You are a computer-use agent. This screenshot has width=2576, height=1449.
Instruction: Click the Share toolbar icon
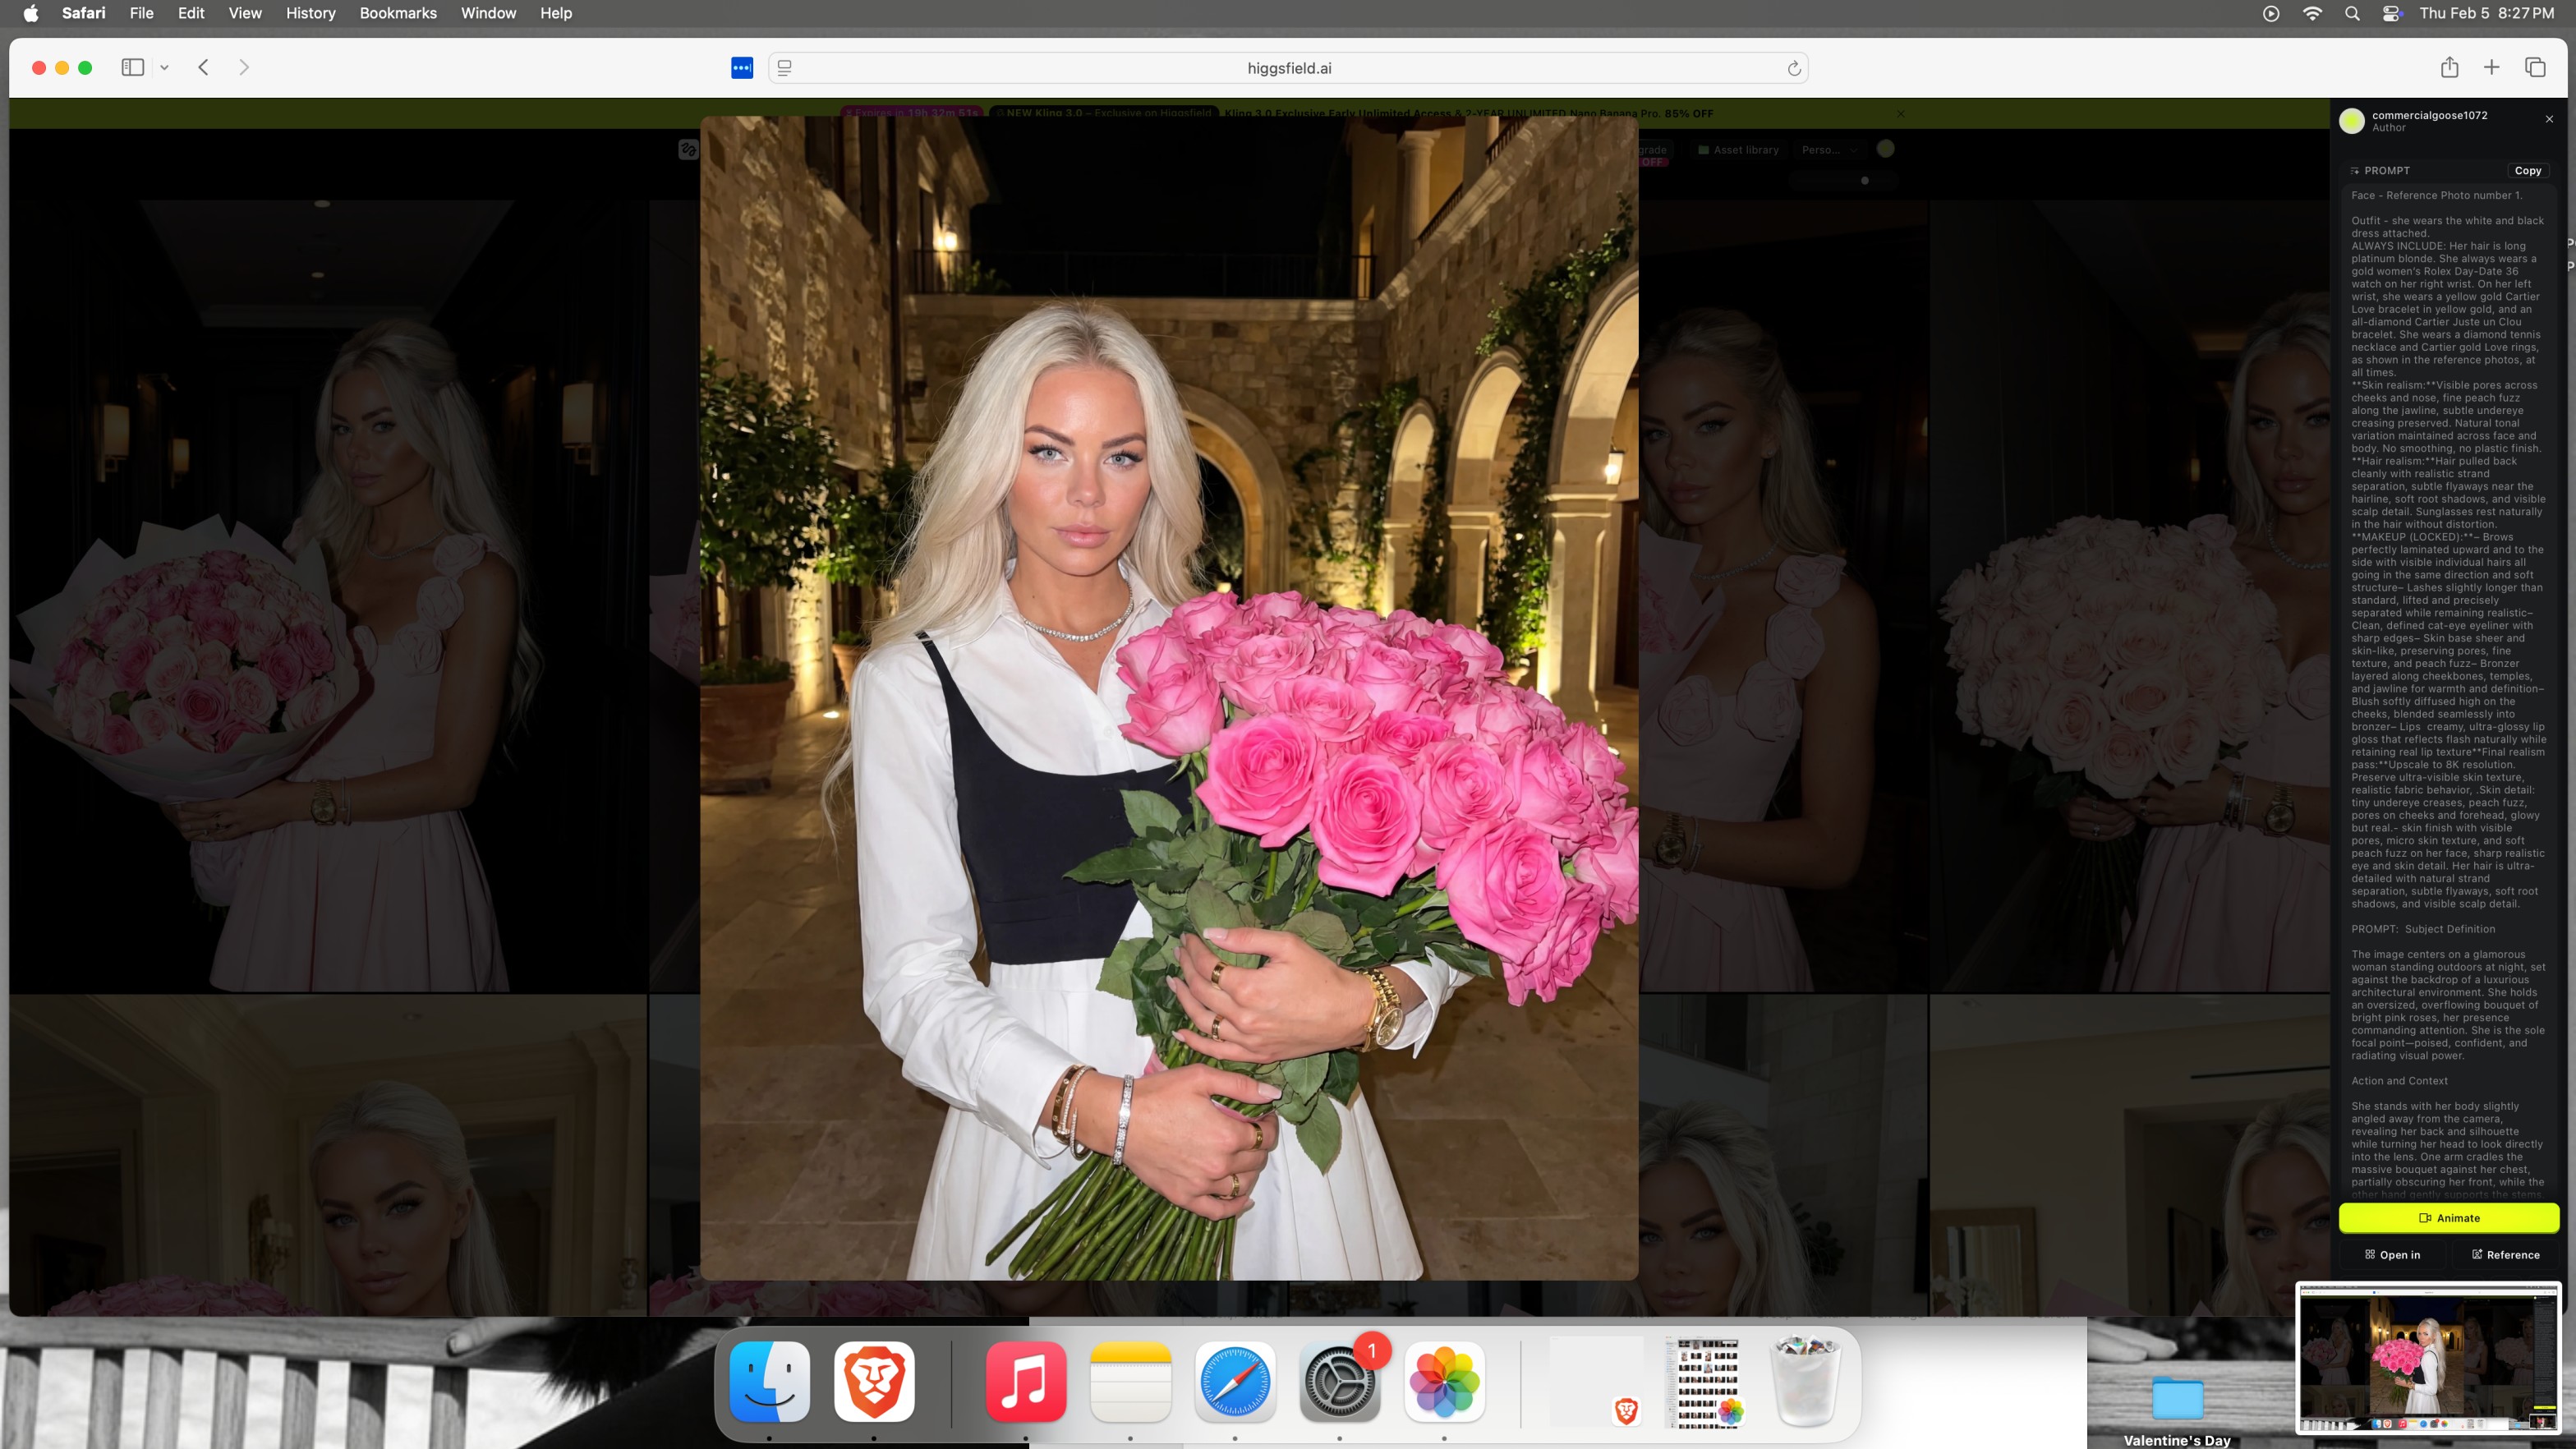(2448, 67)
